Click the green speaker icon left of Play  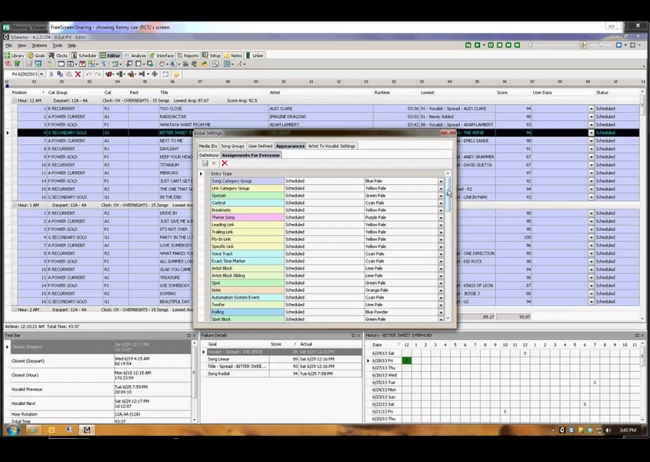(468, 45)
